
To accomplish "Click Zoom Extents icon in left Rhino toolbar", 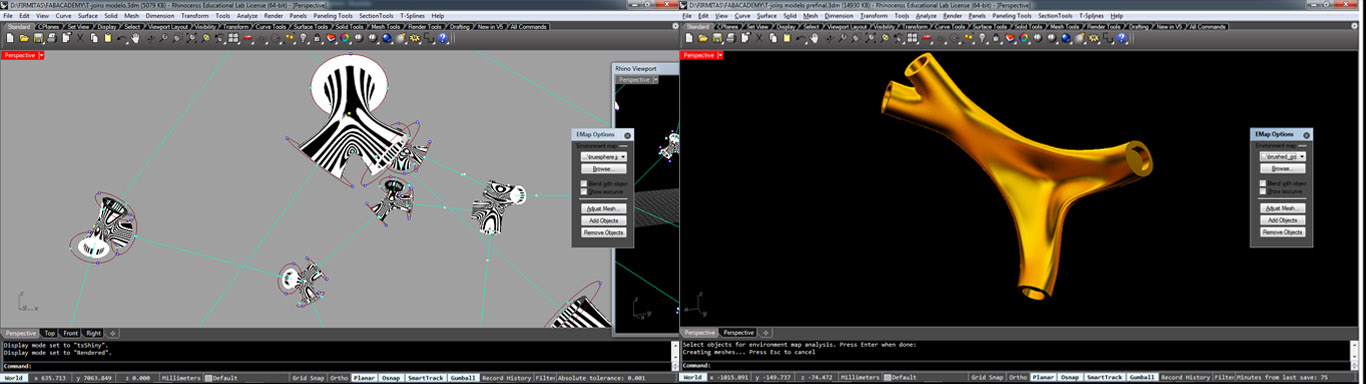I will coord(192,37).
